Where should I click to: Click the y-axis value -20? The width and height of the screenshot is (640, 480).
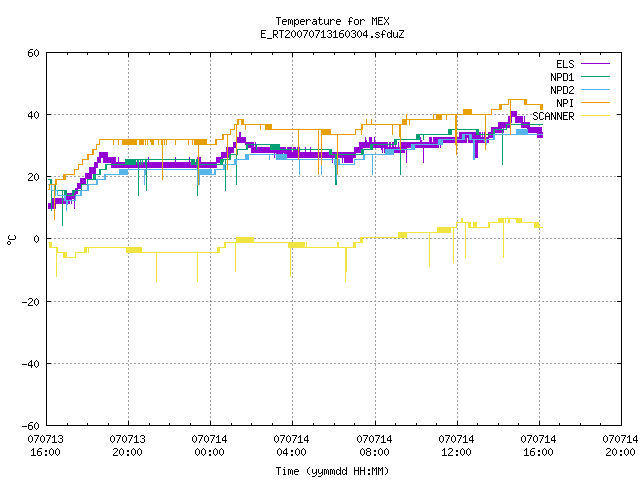[31, 302]
